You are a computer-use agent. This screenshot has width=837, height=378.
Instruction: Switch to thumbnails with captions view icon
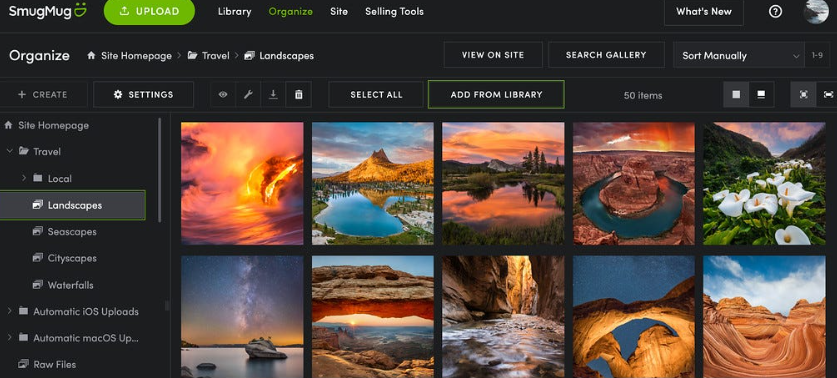pyautogui.click(x=761, y=94)
